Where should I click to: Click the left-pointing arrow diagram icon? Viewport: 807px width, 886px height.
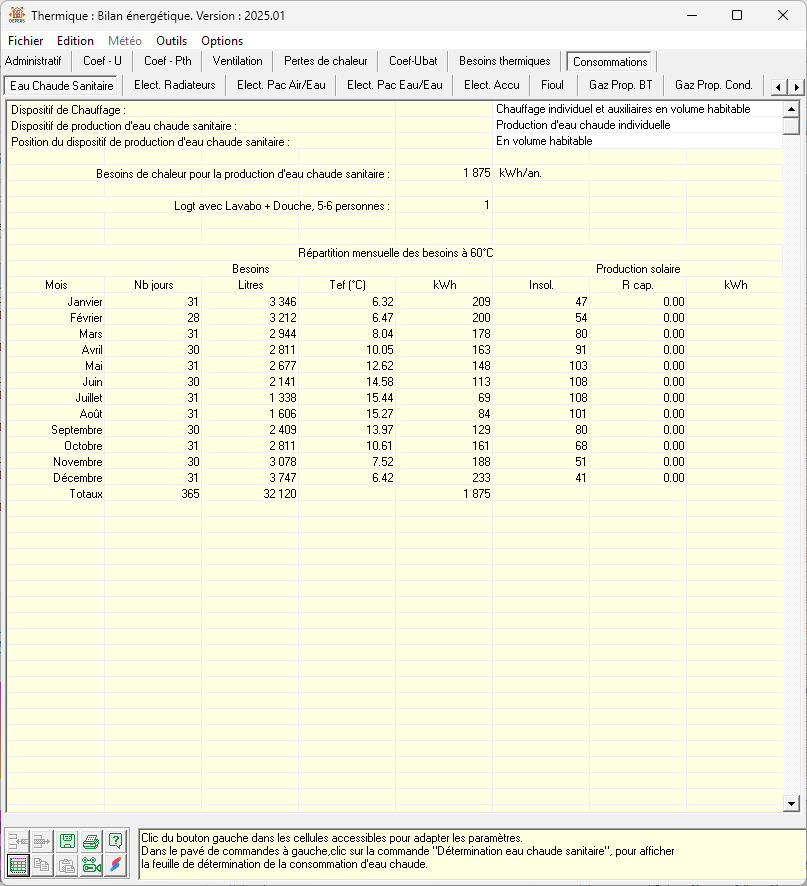[x=18, y=841]
